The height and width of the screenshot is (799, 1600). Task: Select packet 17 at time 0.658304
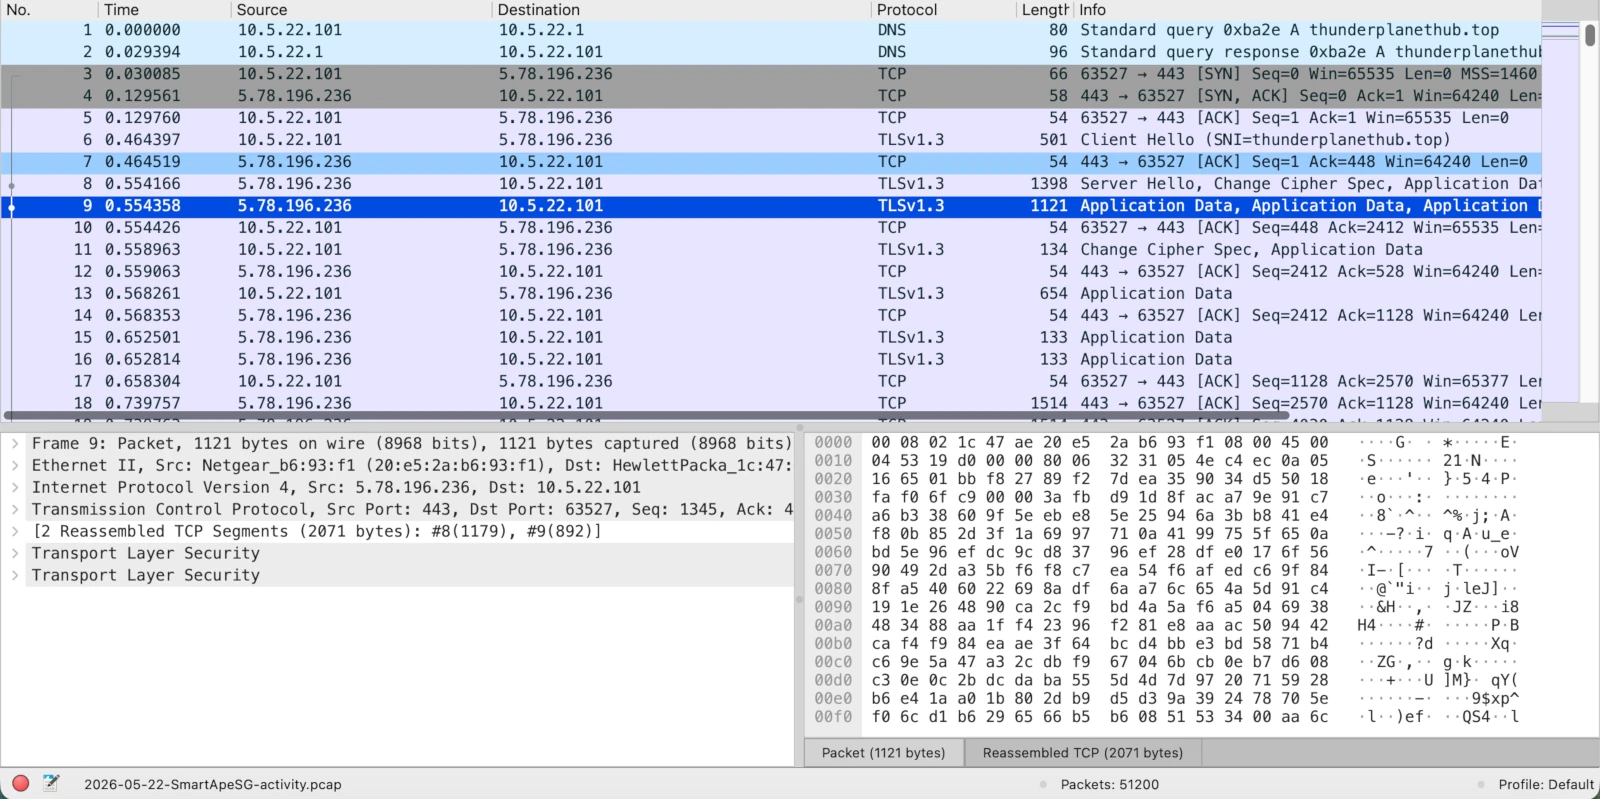770,382
